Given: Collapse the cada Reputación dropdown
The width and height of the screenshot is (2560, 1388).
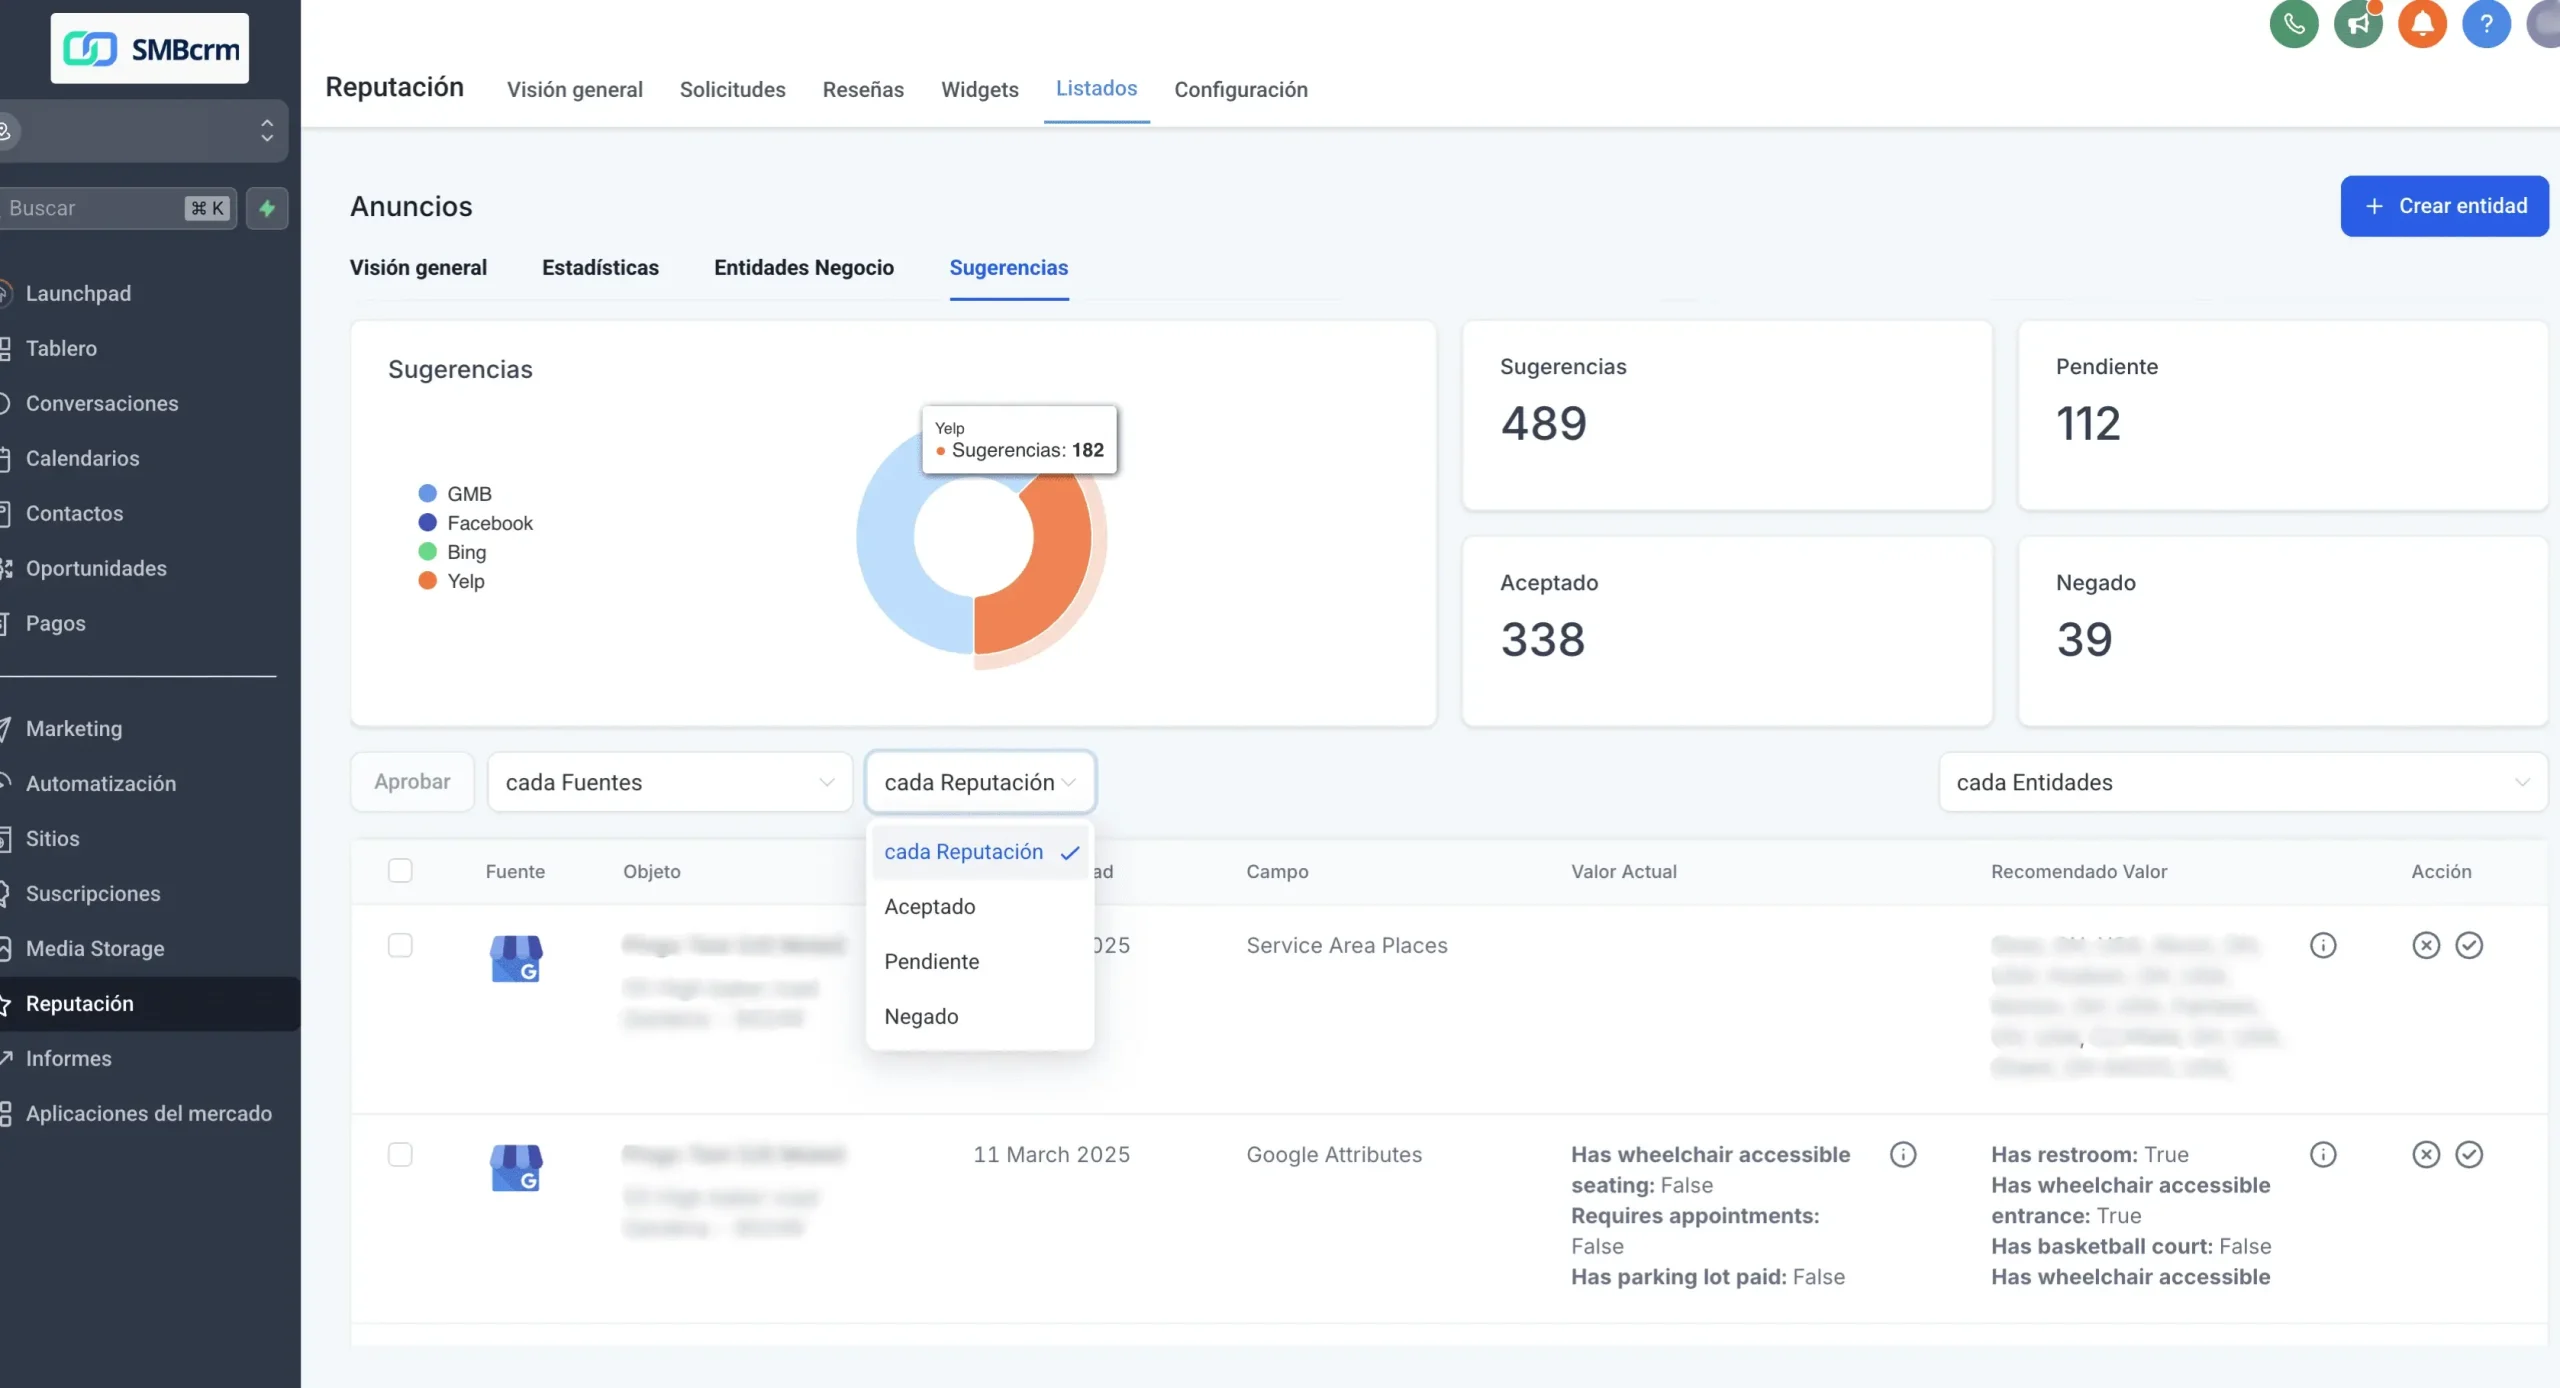Looking at the screenshot, I should [980, 782].
